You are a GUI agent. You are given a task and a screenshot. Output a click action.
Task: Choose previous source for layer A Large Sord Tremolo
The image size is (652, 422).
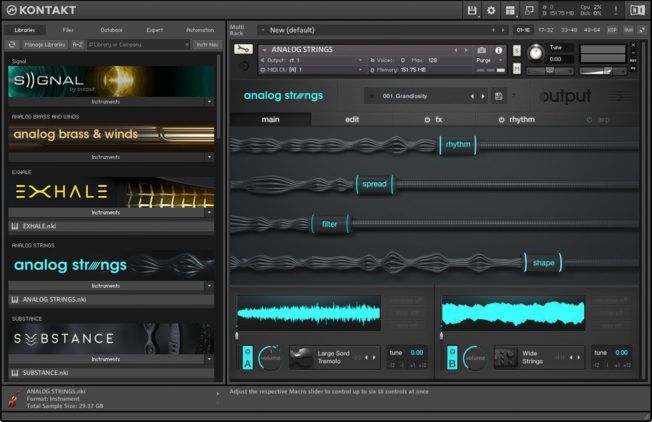[366, 358]
